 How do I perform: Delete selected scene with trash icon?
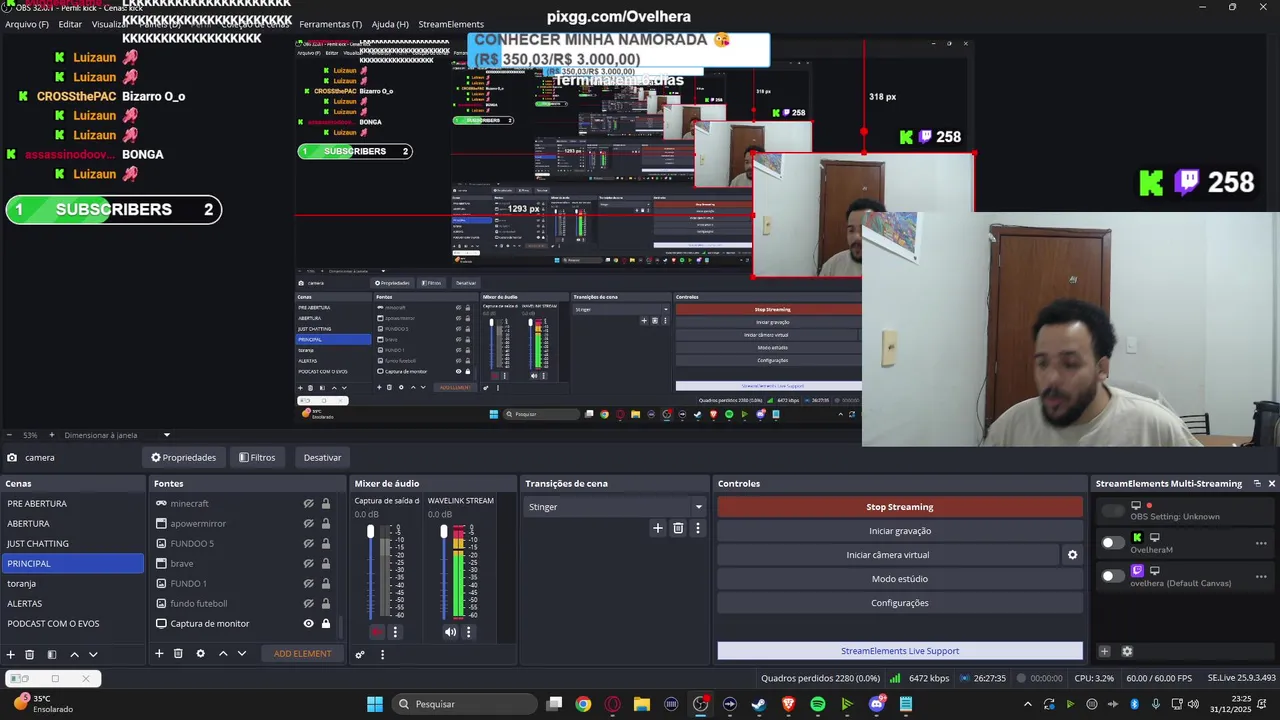click(x=30, y=654)
